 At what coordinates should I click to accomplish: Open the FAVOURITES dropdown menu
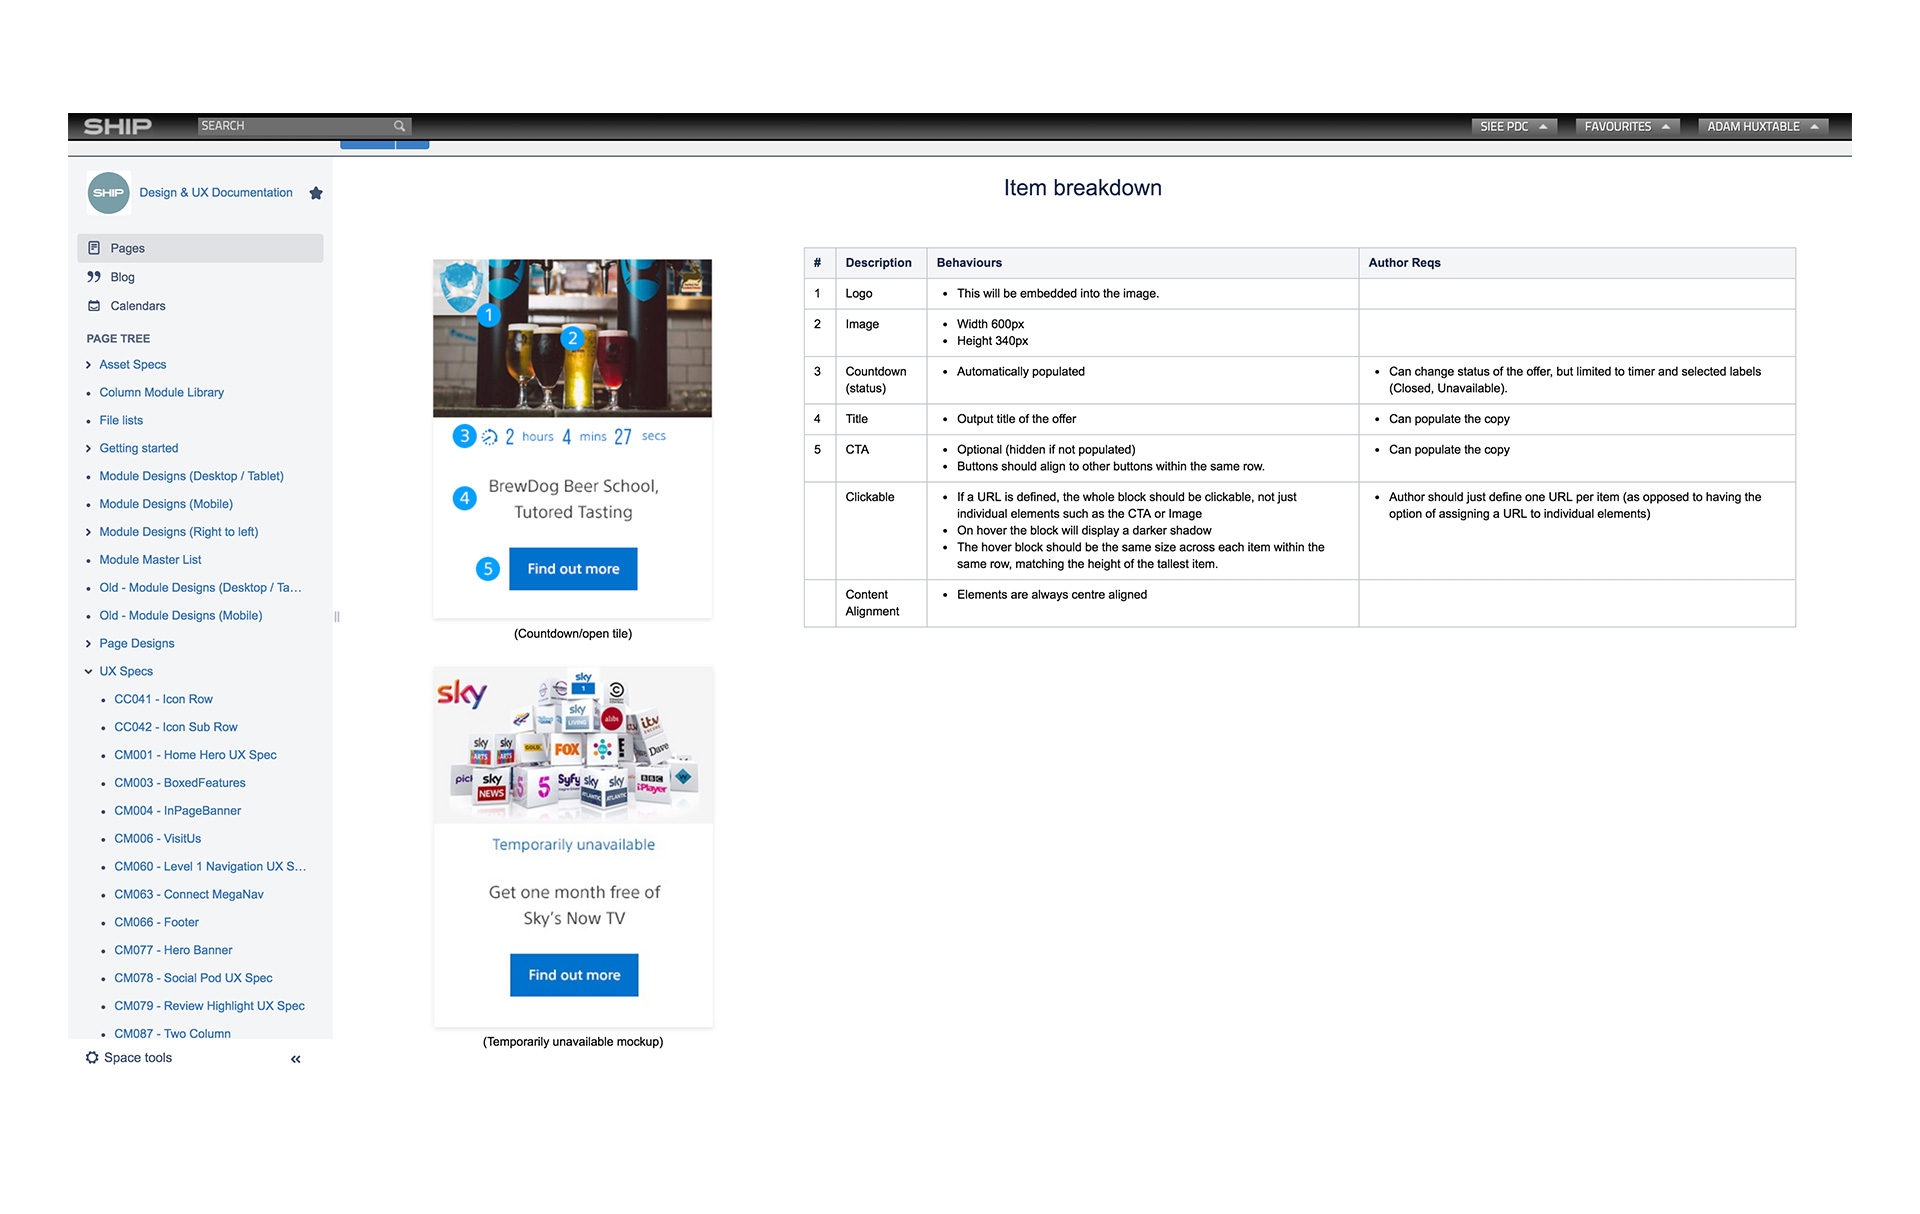(1627, 127)
